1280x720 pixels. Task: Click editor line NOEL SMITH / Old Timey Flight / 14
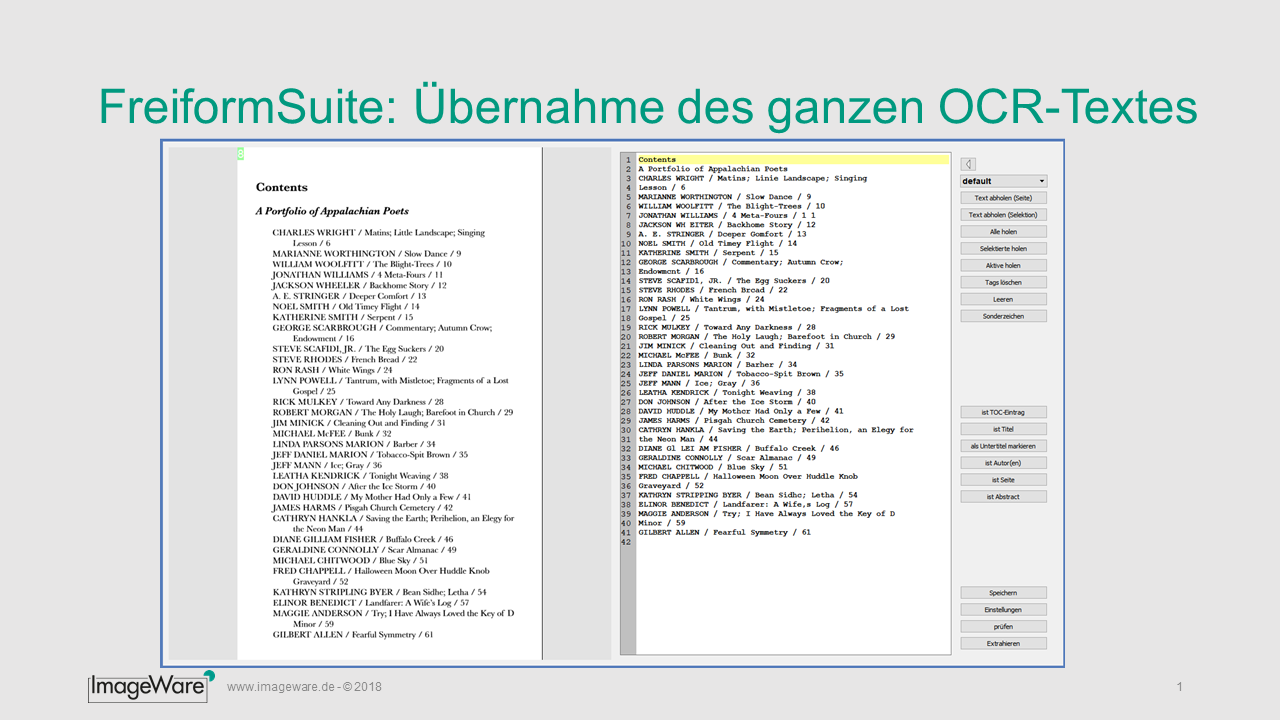[x=718, y=243]
